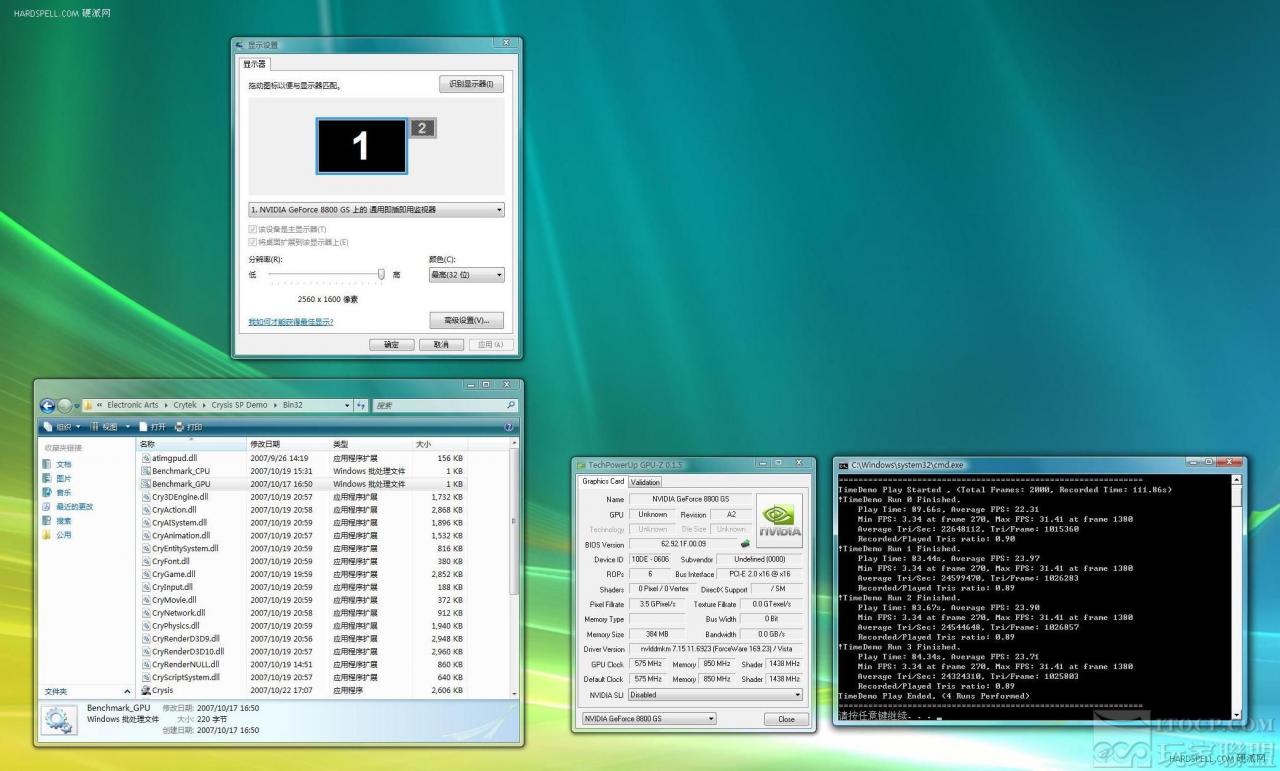Click the Electronic Arts breadcrumb
1280x771 pixels.
(x=132, y=405)
